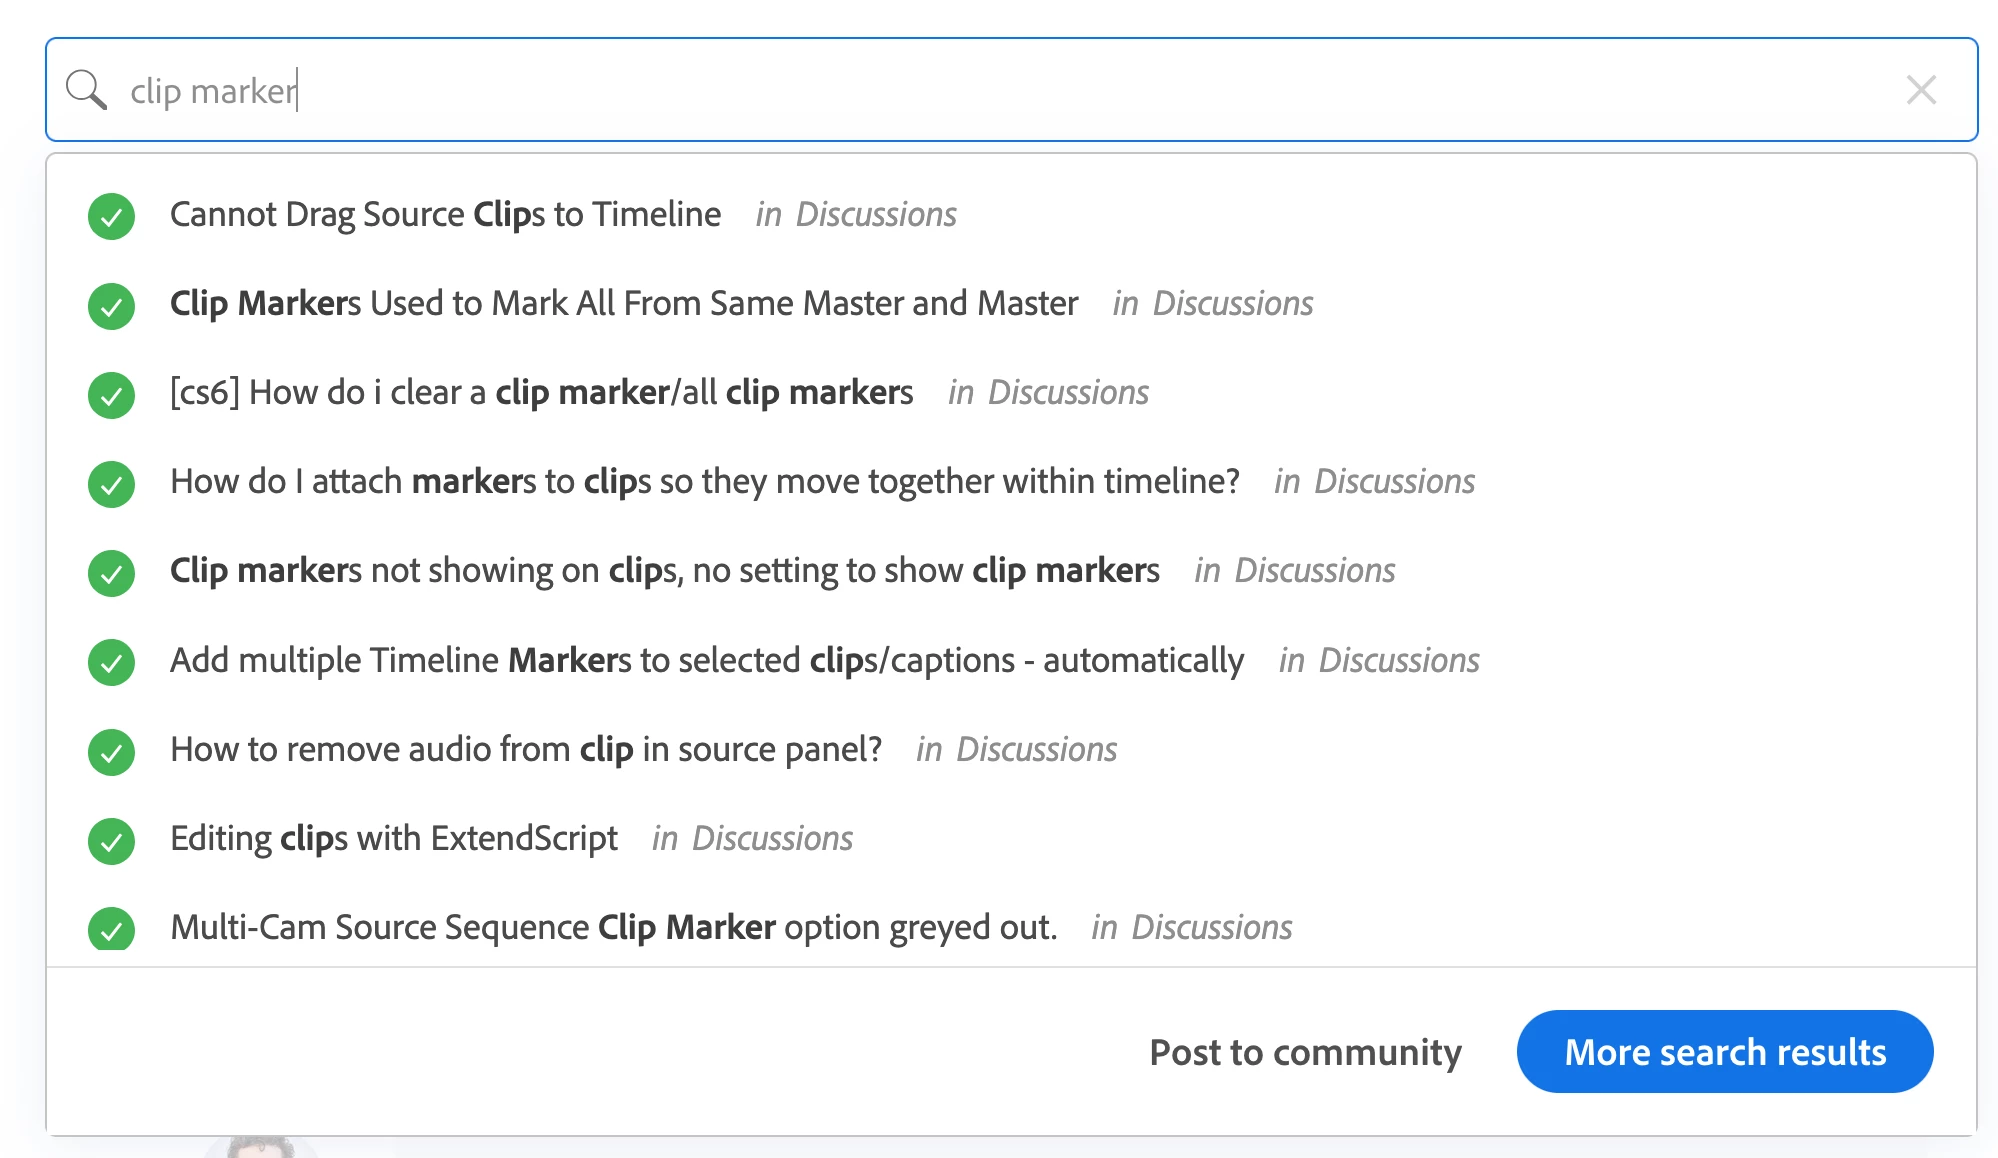Screen dimensions: 1998x1158
Task: Click solved checkmark beside Clip markers not showing
Action: 111,573
